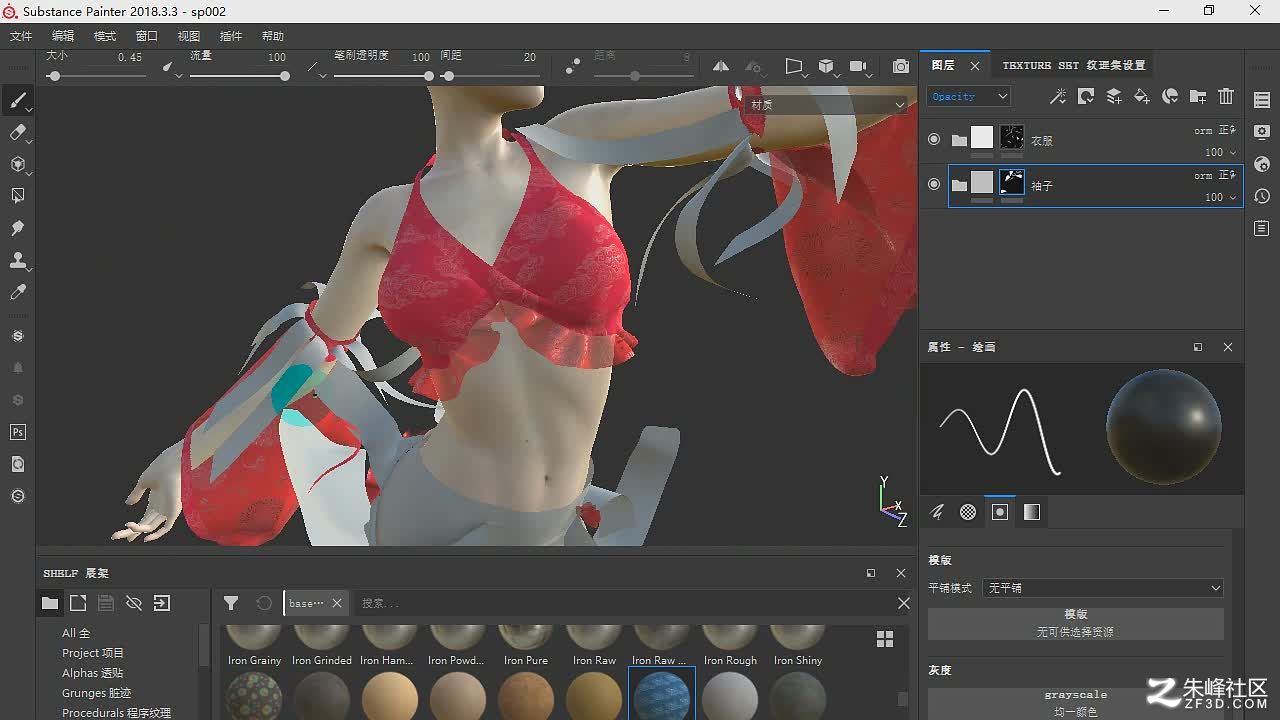Image resolution: width=1280 pixels, height=720 pixels.
Task: Open the 3D view mode cube dropdown
Action: (x=828, y=66)
